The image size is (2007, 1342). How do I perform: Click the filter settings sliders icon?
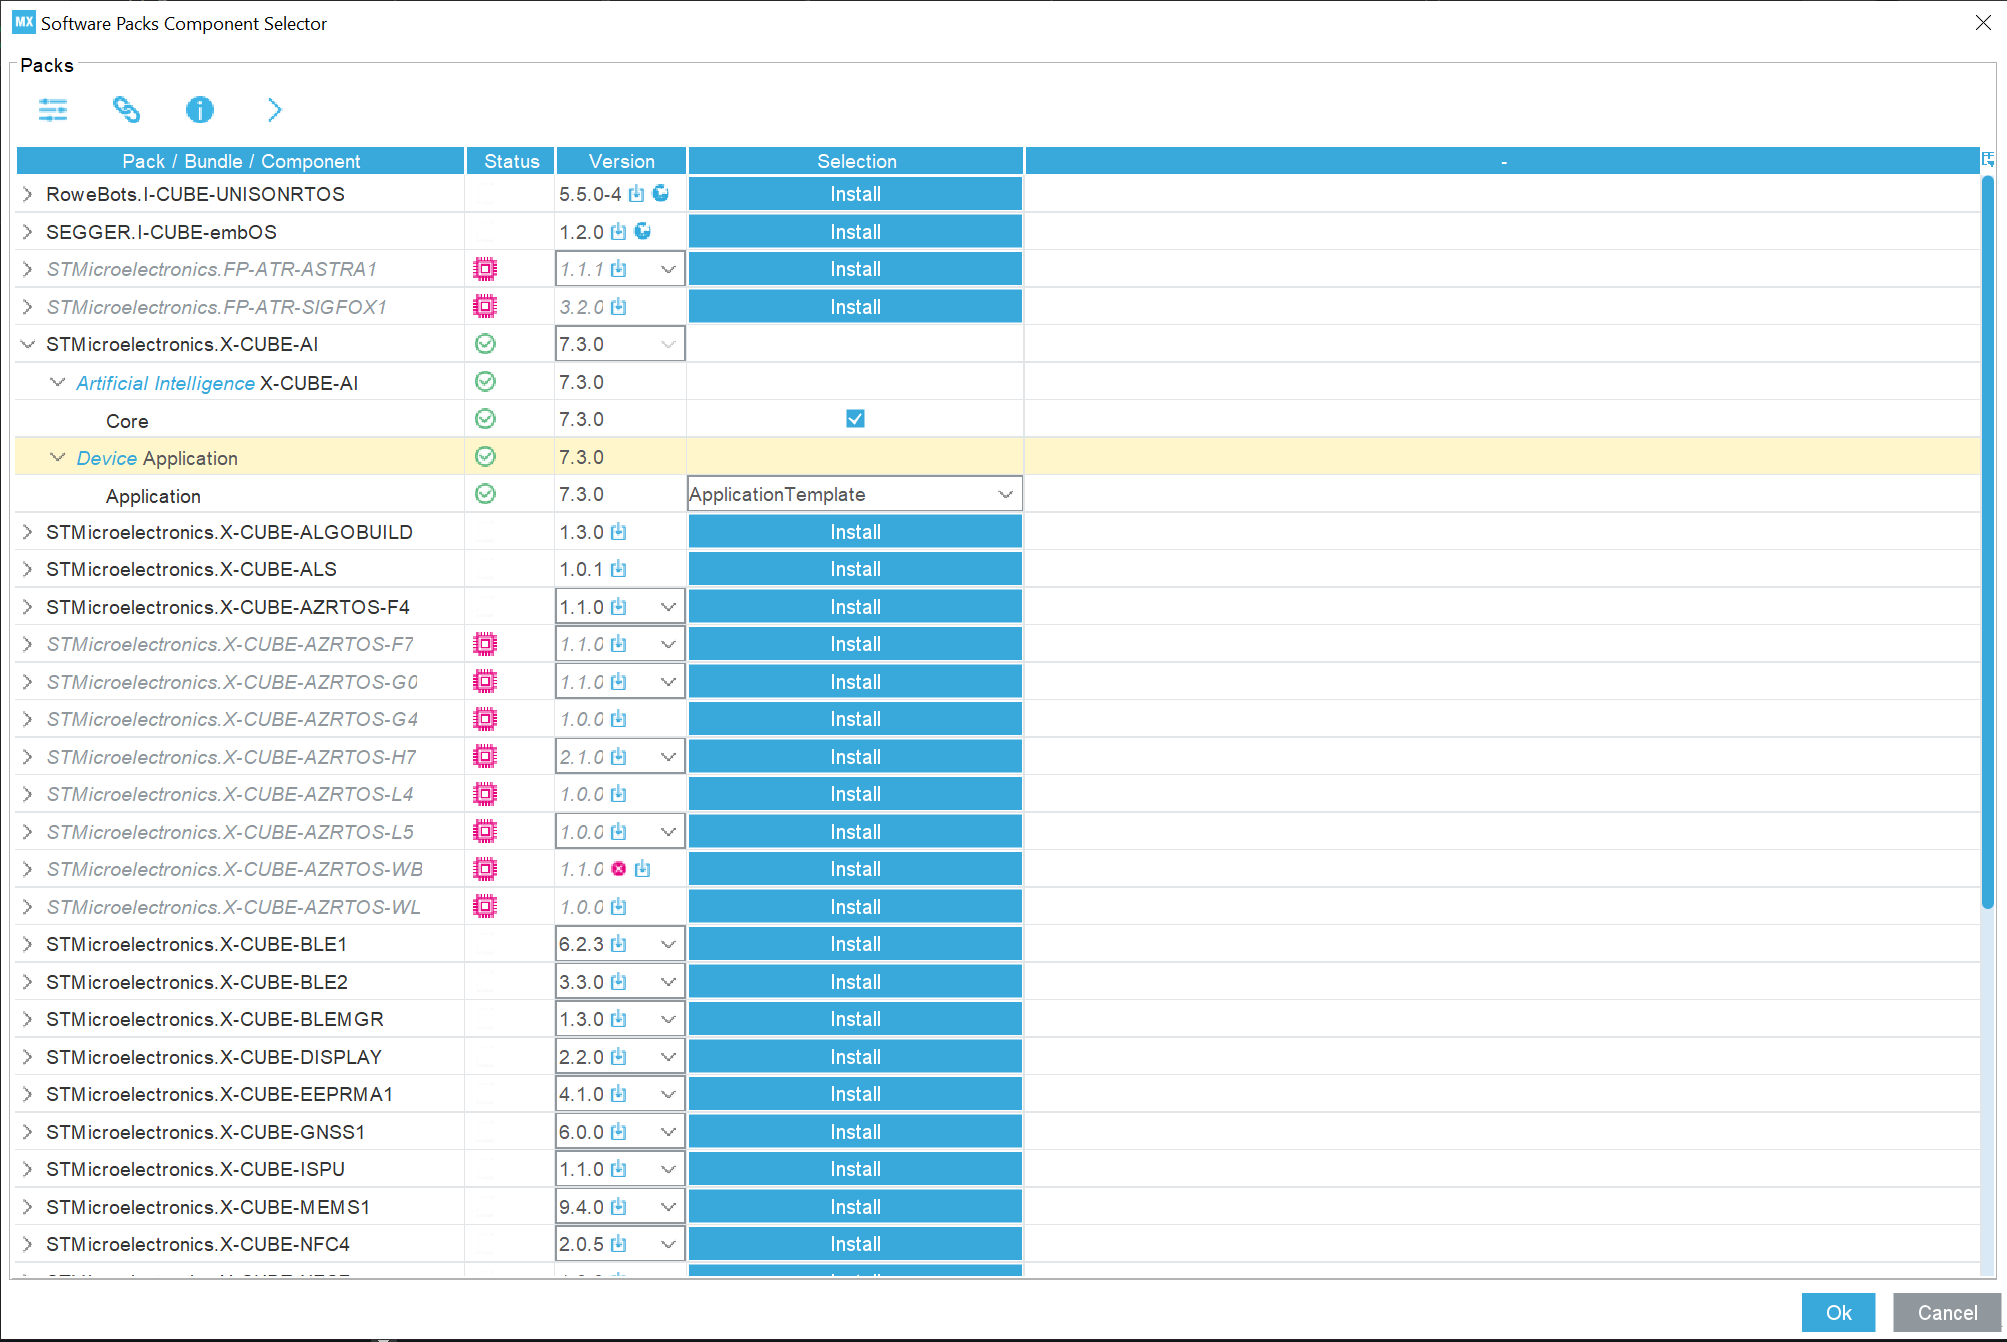[x=53, y=109]
